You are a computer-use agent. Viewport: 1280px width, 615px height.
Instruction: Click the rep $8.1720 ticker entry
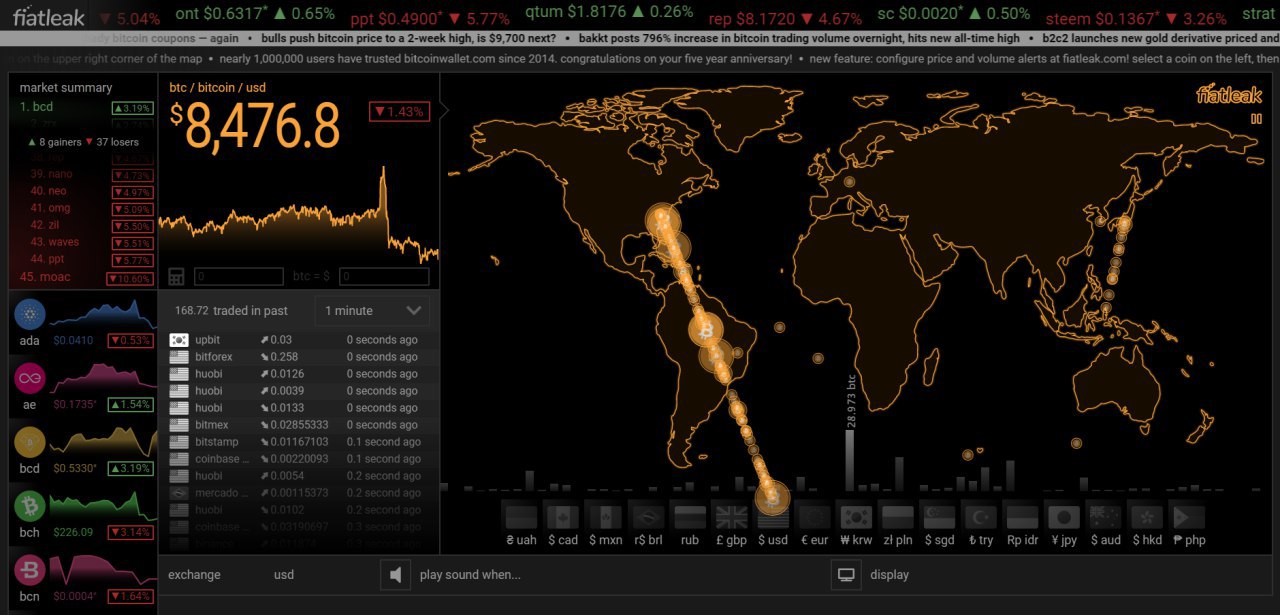click(785, 19)
